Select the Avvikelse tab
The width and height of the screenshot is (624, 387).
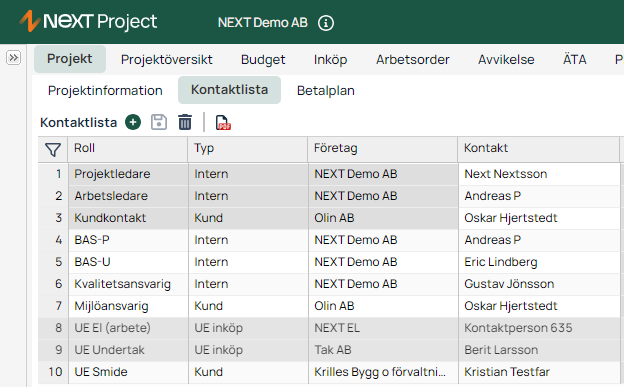click(x=506, y=59)
